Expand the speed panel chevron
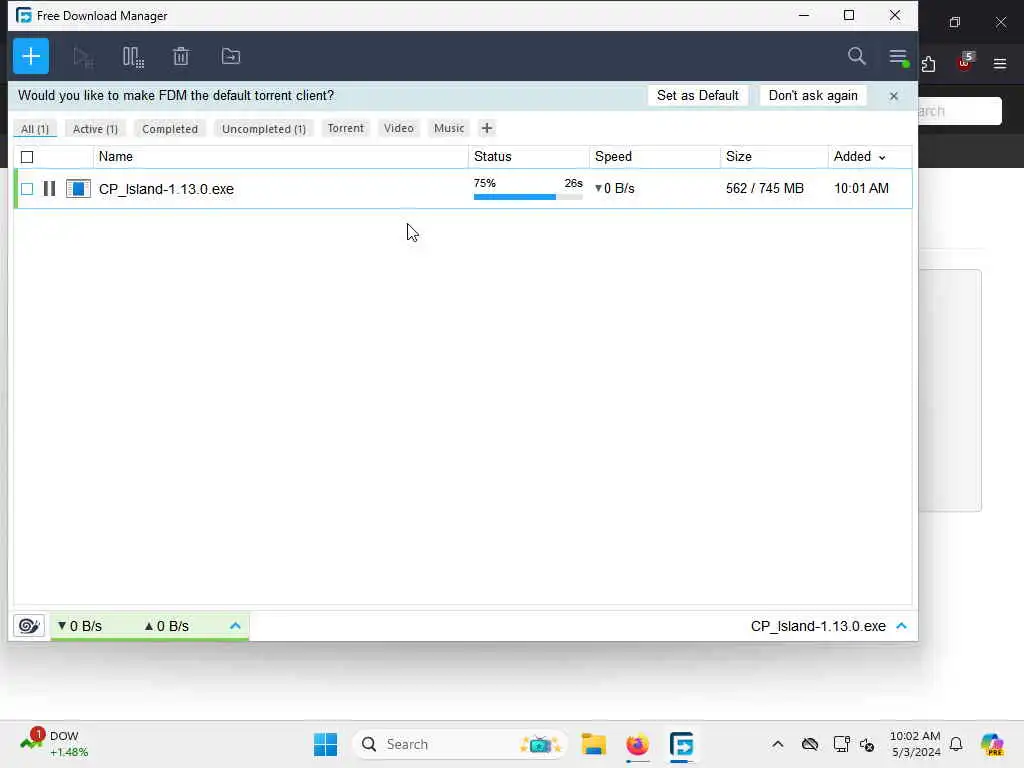The width and height of the screenshot is (1024, 768). click(235, 626)
